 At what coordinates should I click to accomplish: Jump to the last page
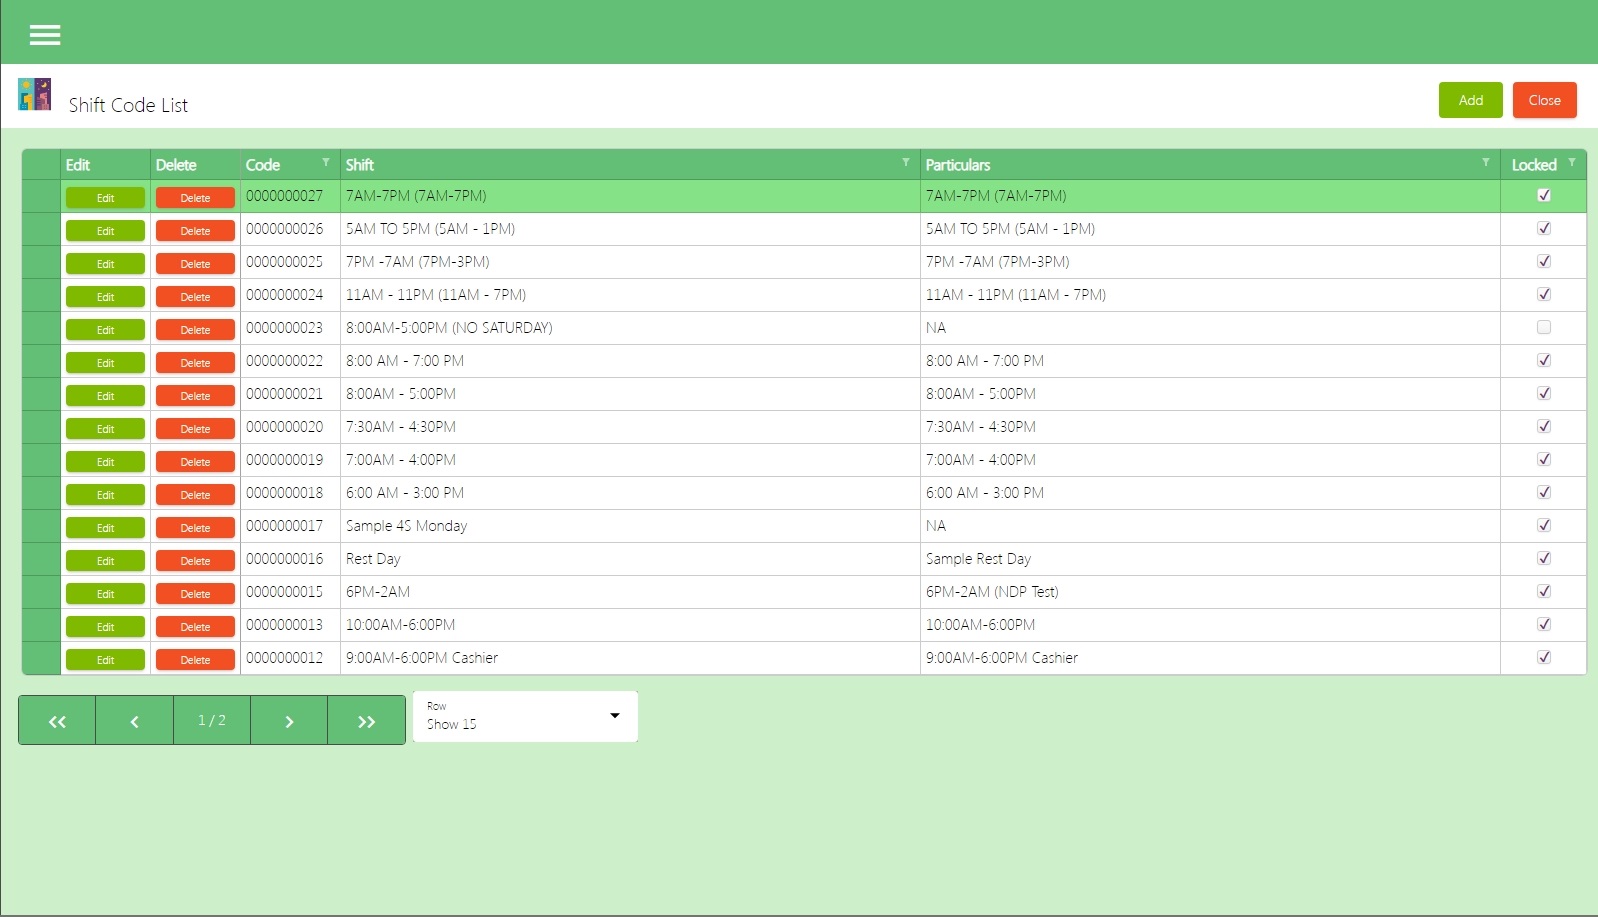[x=366, y=720]
